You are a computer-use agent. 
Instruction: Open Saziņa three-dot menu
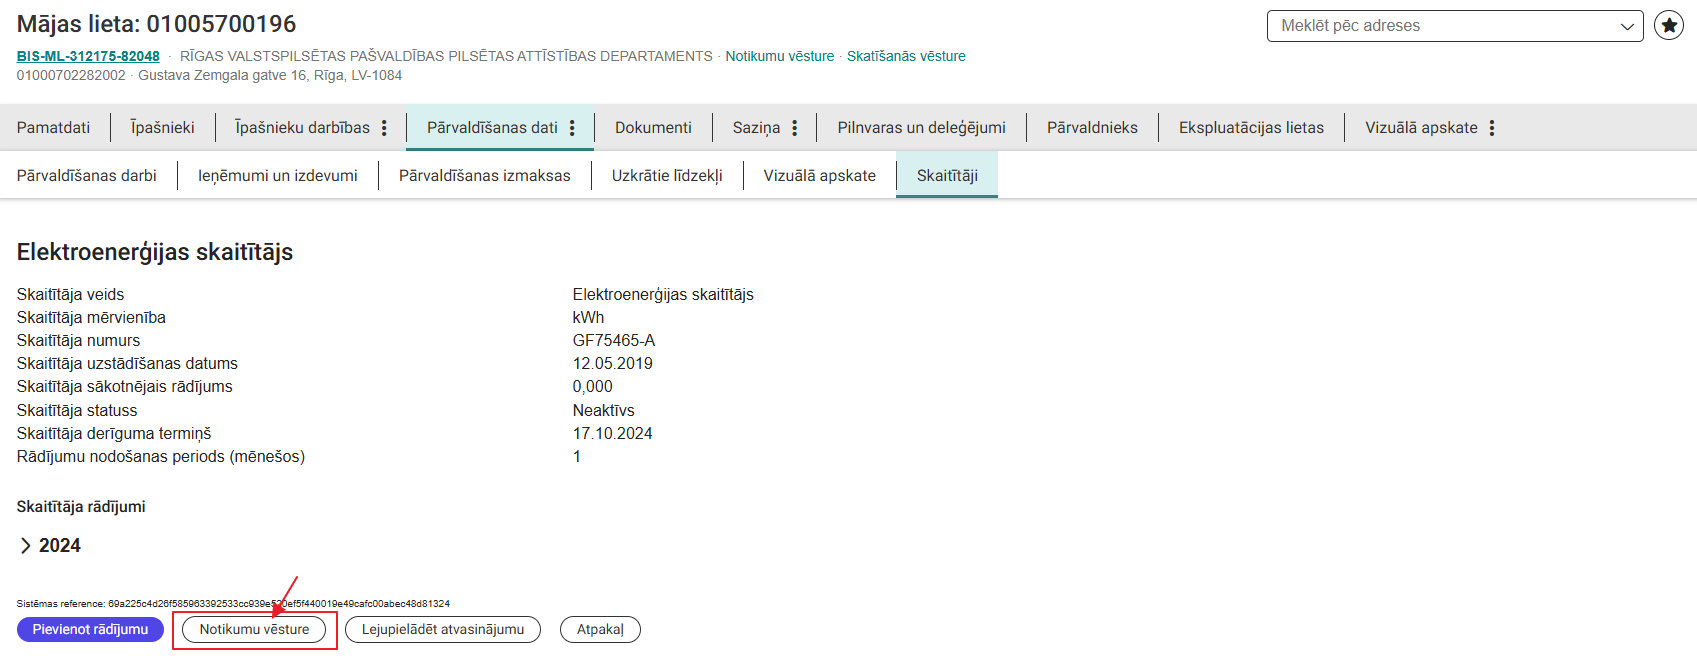coord(795,128)
